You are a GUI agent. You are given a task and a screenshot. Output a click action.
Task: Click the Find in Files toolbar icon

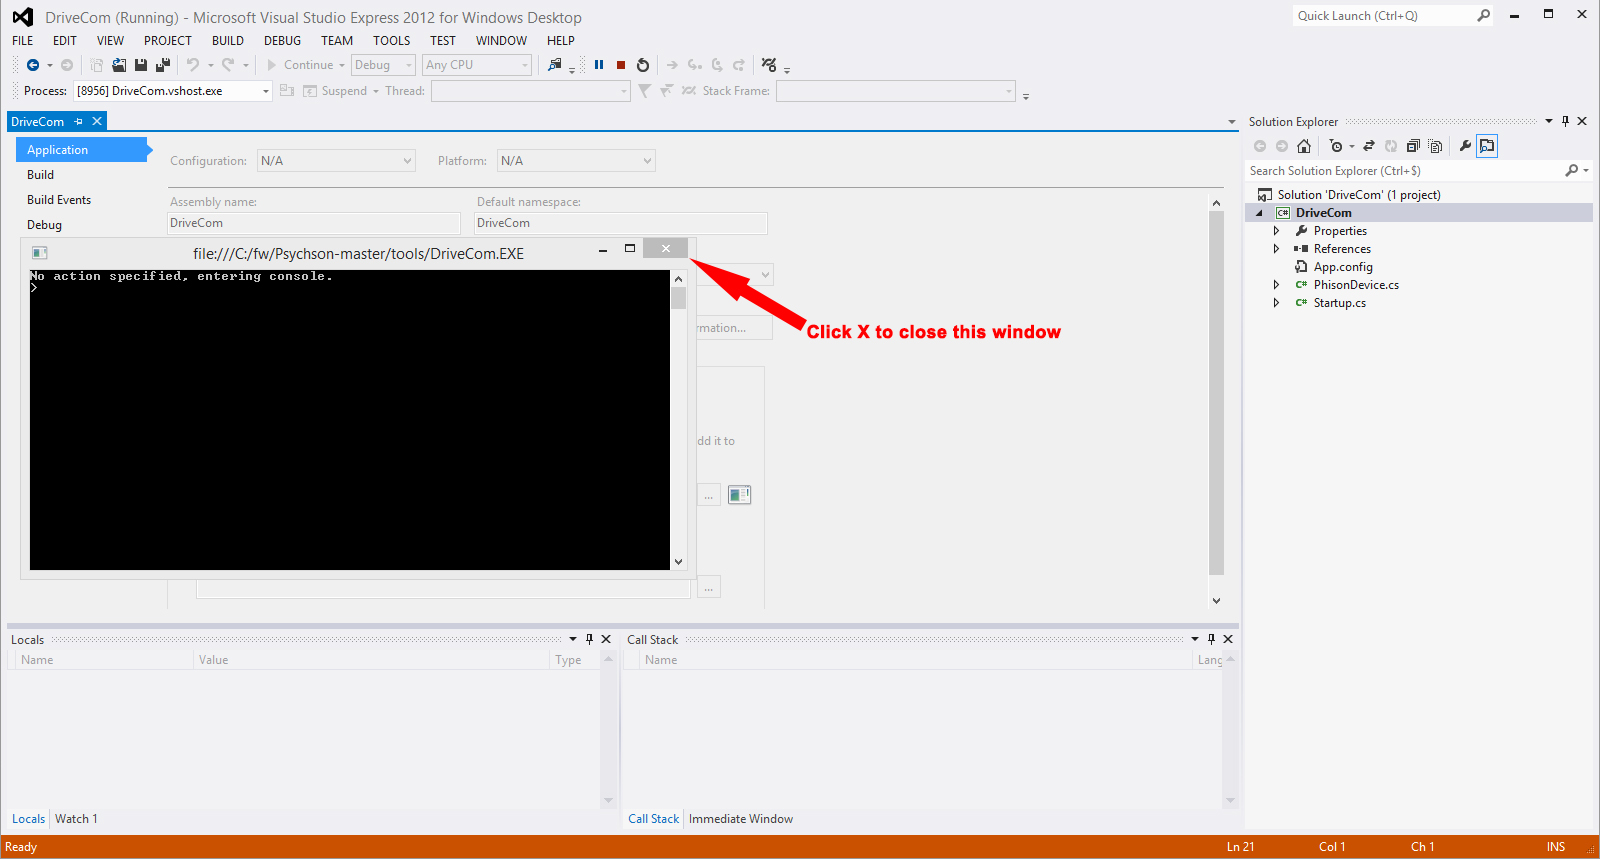click(555, 65)
